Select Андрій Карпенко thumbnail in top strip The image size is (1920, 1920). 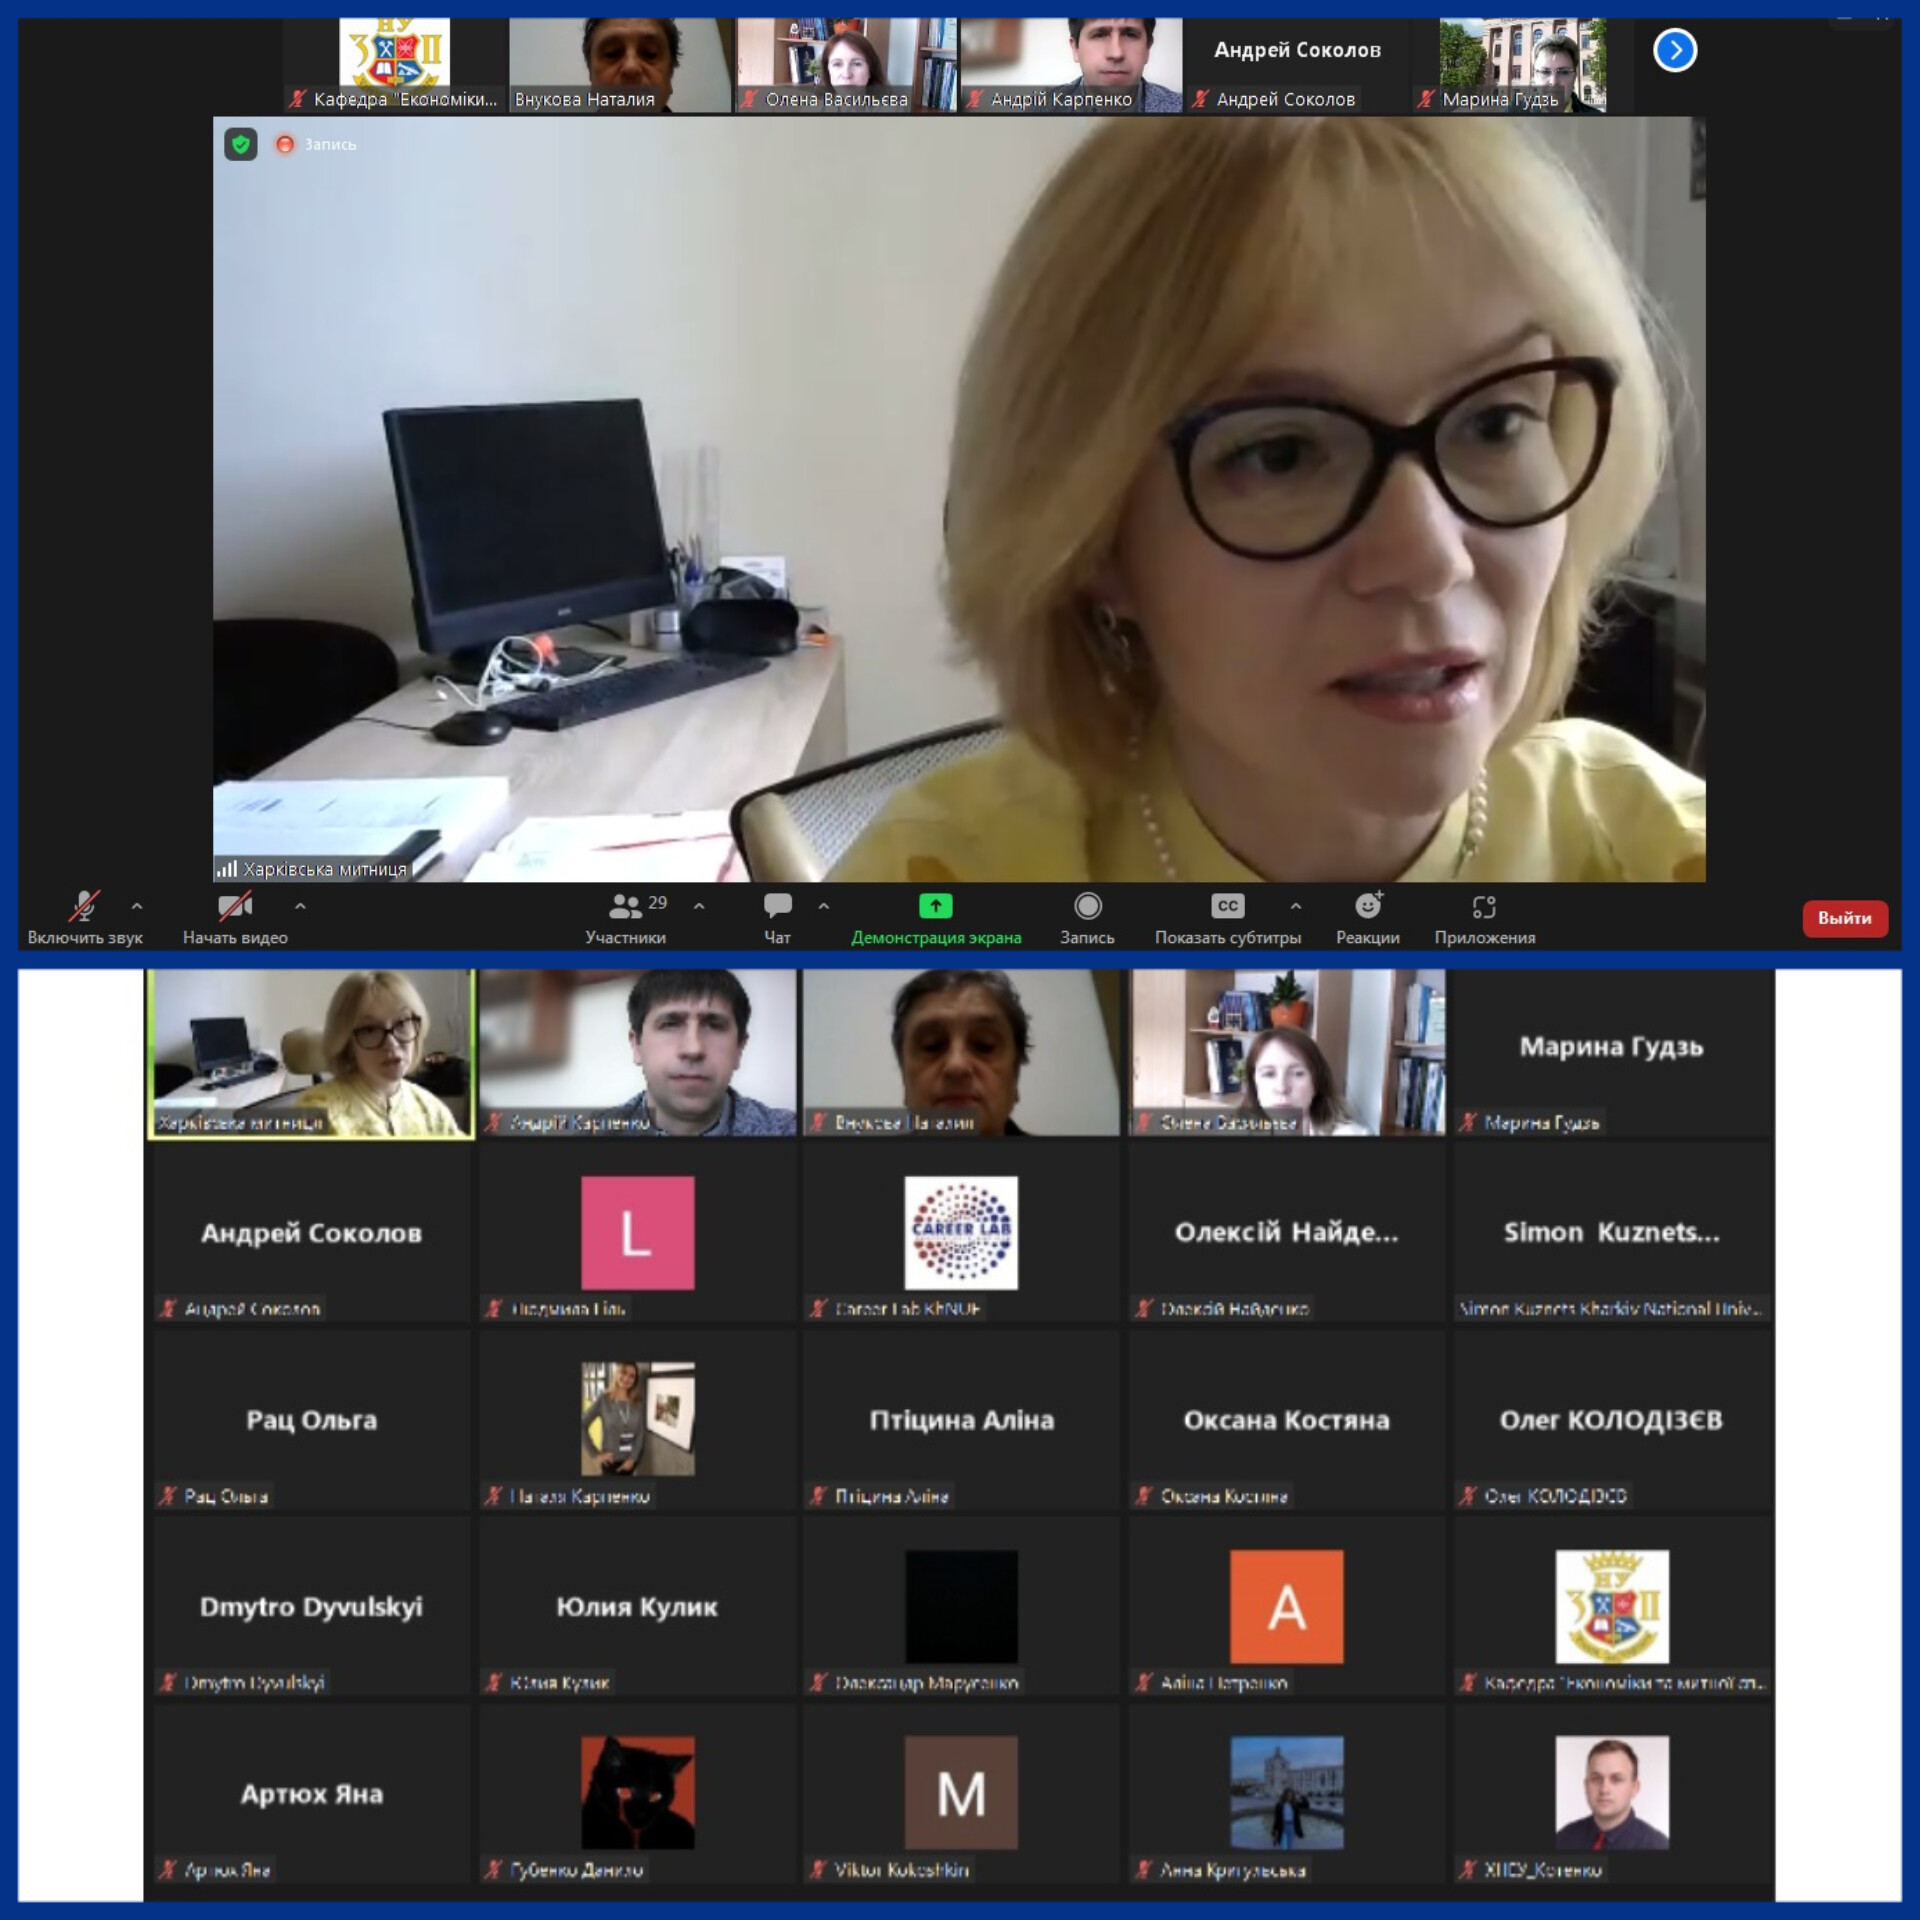pos(1070,62)
